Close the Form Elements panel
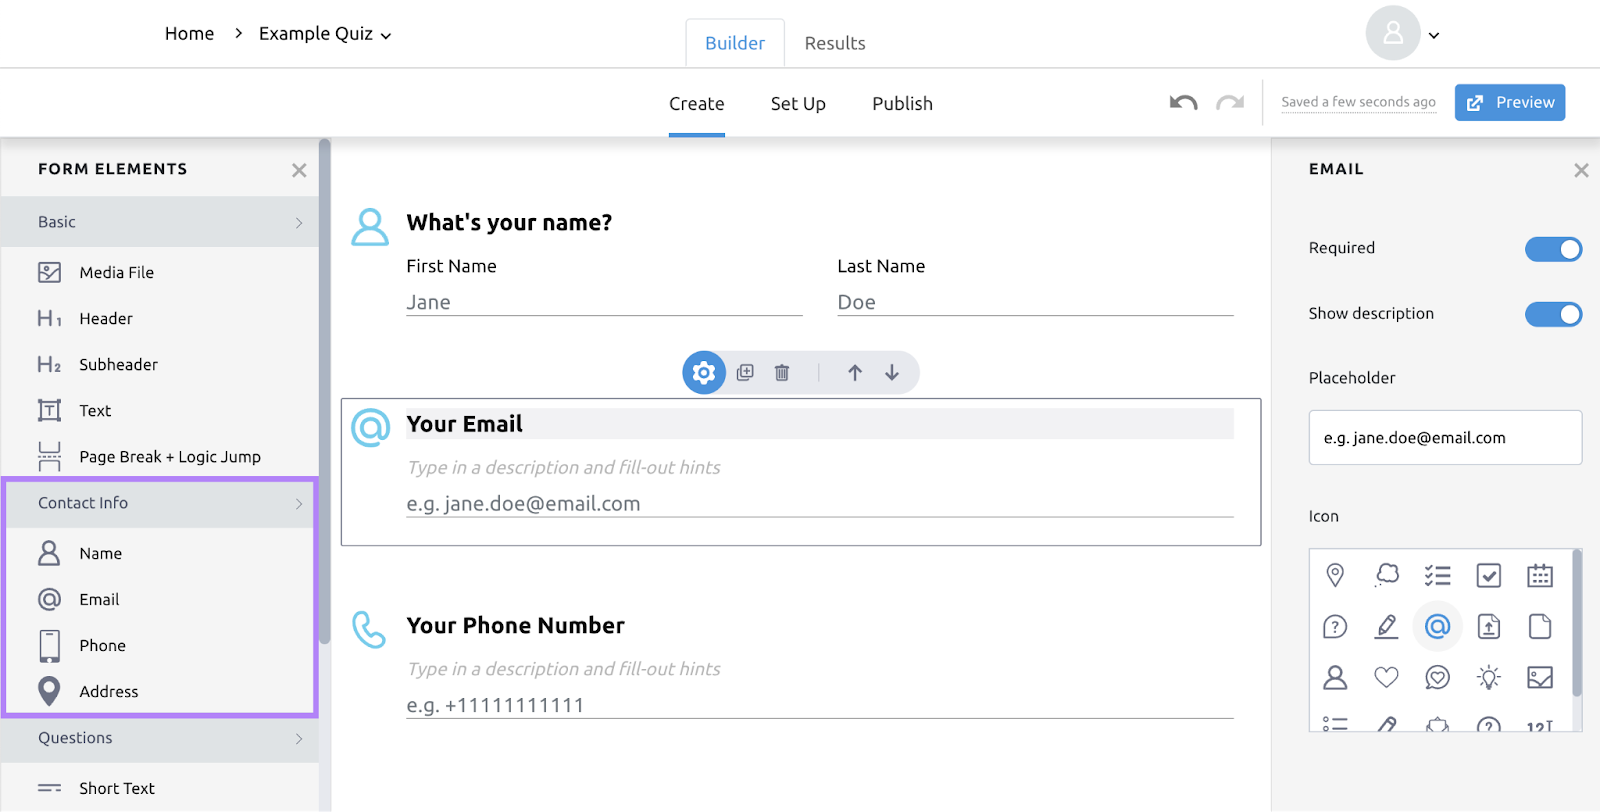The width and height of the screenshot is (1600, 812). point(299,170)
